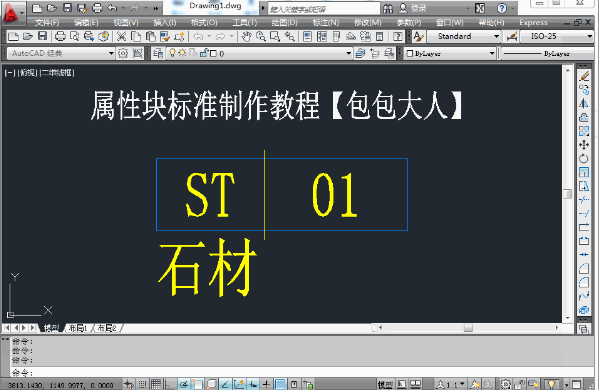Click the keyword search input field

324,8
